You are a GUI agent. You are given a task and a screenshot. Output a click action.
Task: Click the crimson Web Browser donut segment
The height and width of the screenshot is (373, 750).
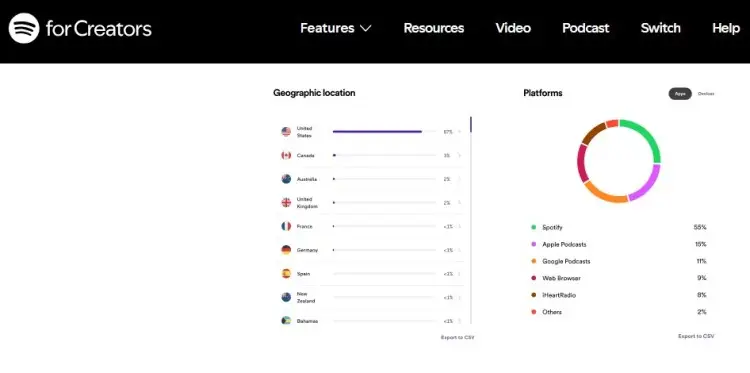pos(582,163)
